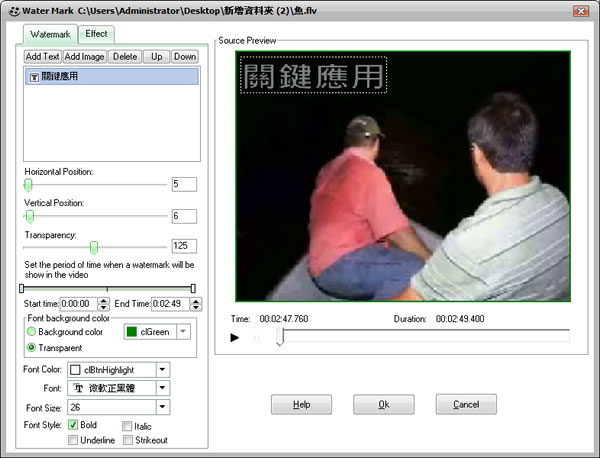The width and height of the screenshot is (600, 458).
Task: Click the Transparency slider handle
Action: point(94,247)
